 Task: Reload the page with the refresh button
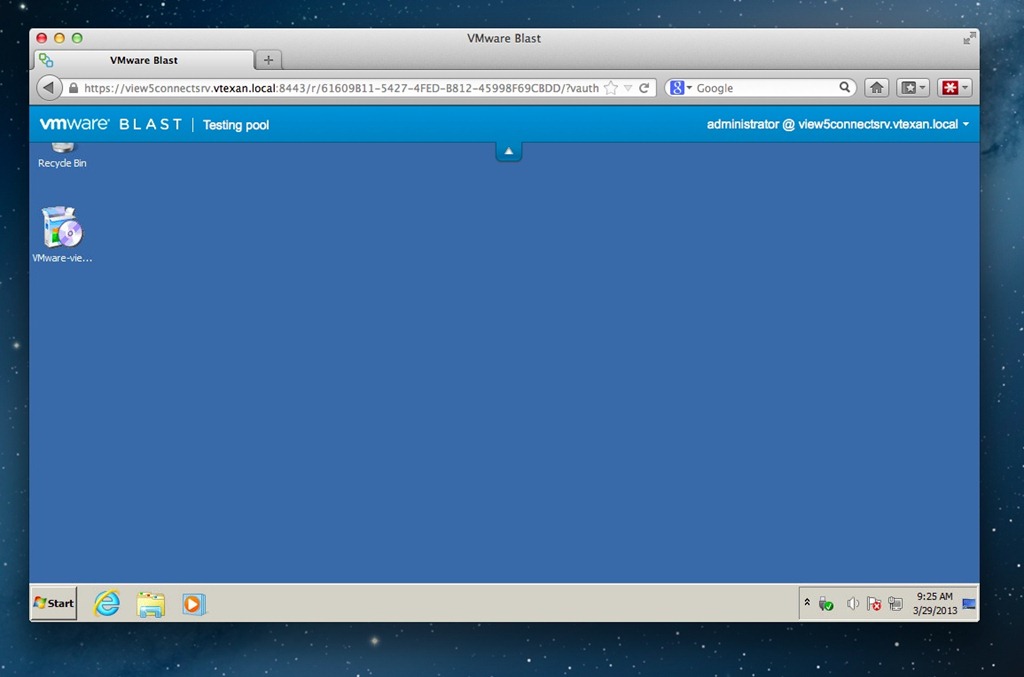coord(645,88)
